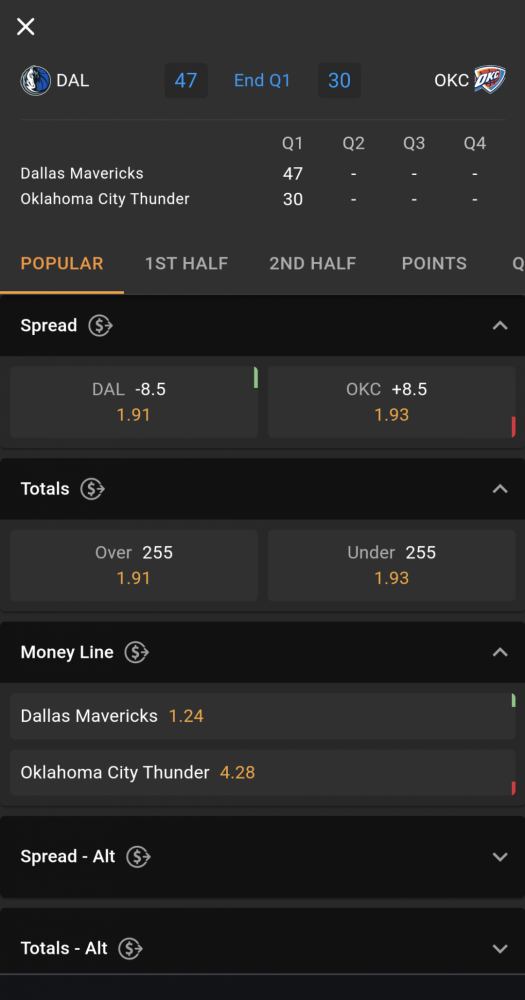Select DAL -8.5 spread bet at 1.91
525x1000 pixels.
pos(134,402)
